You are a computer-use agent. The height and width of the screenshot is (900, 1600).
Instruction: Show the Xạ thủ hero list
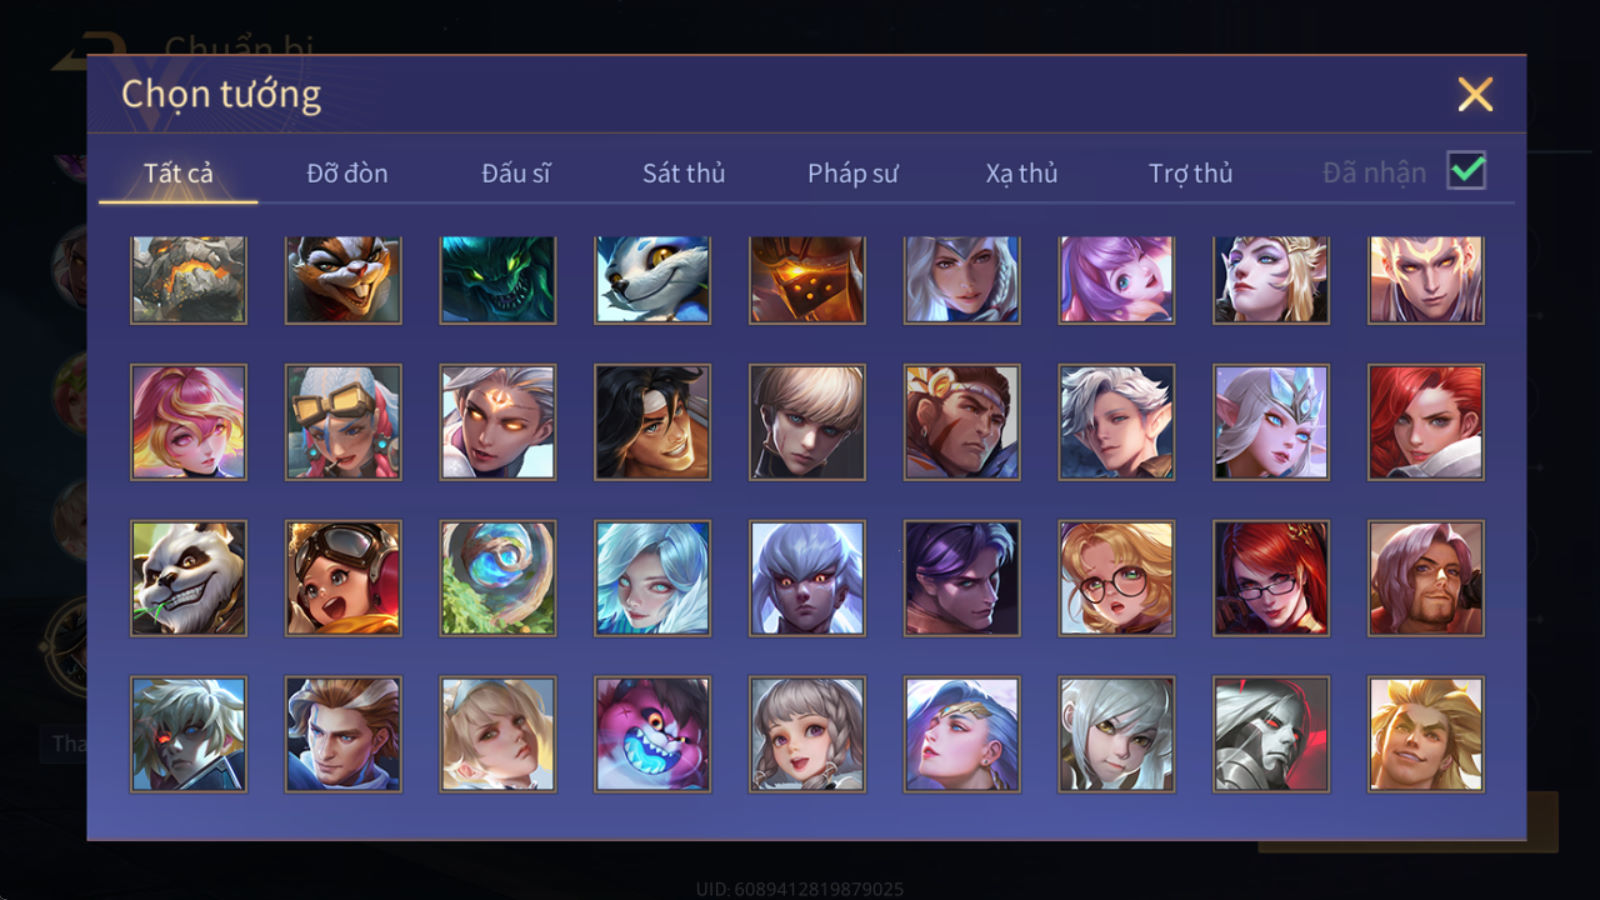coord(1021,173)
